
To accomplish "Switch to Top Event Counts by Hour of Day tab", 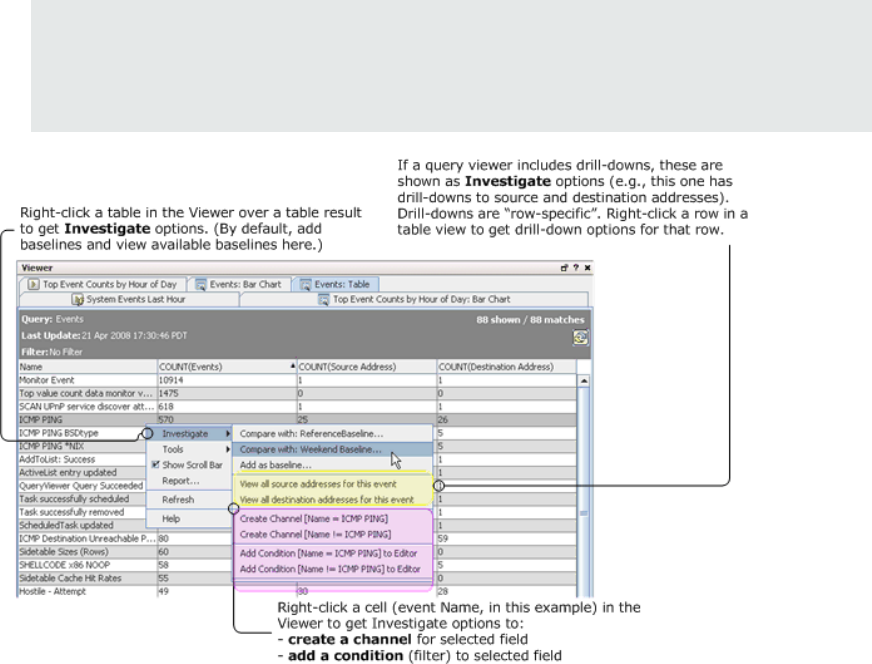I will click(x=103, y=284).
